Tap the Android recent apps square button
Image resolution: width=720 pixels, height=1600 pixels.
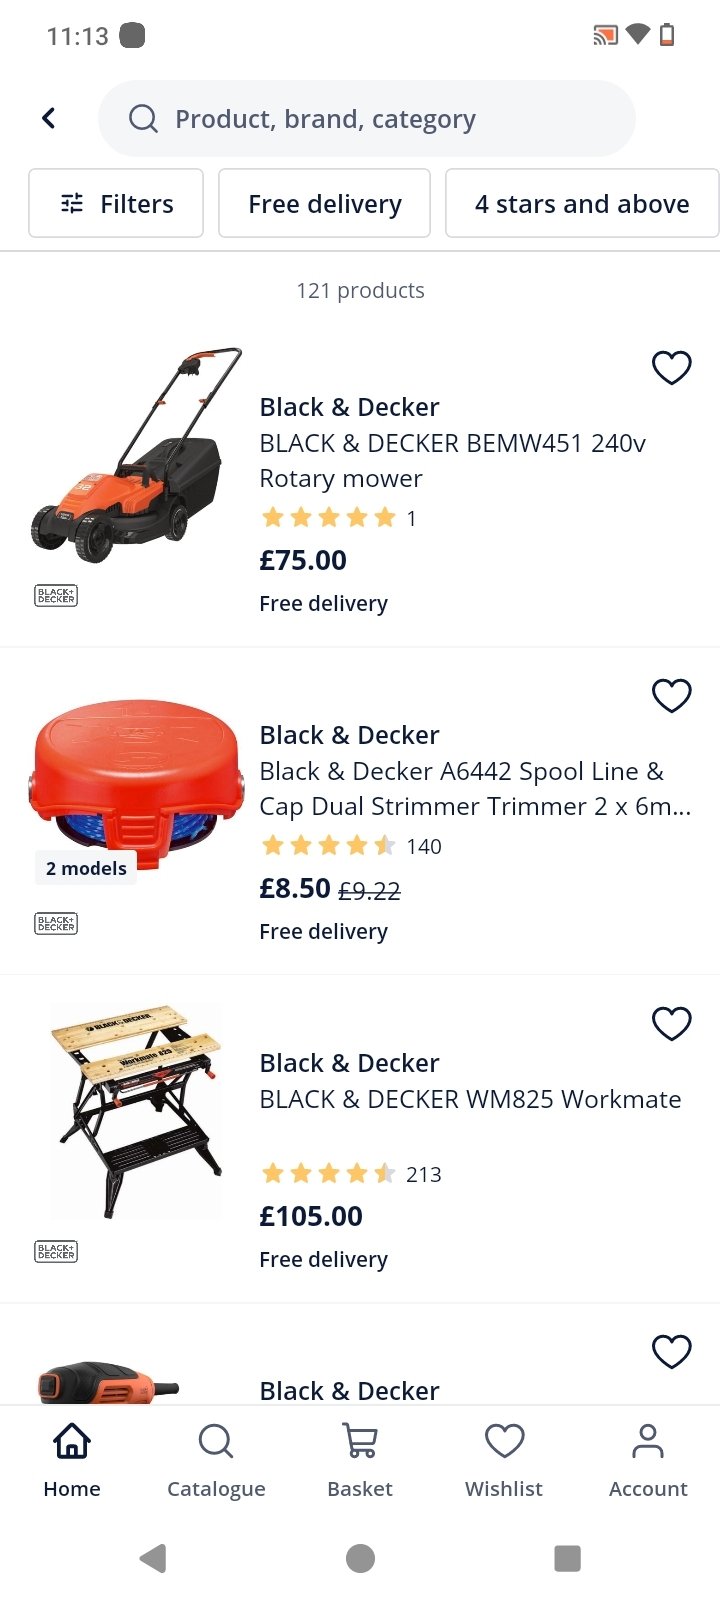pyautogui.click(x=567, y=1558)
